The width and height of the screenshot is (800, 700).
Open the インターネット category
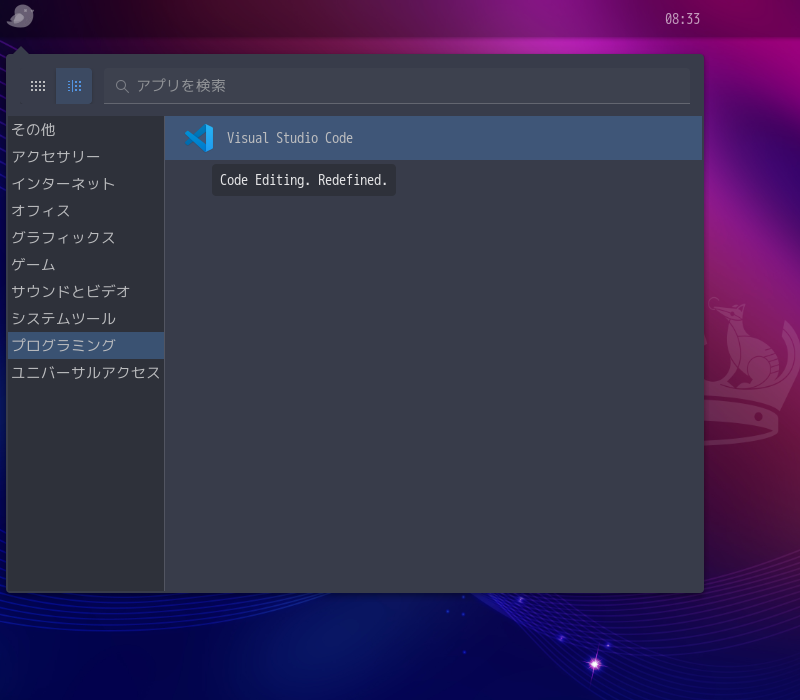click(x=86, y=184)
